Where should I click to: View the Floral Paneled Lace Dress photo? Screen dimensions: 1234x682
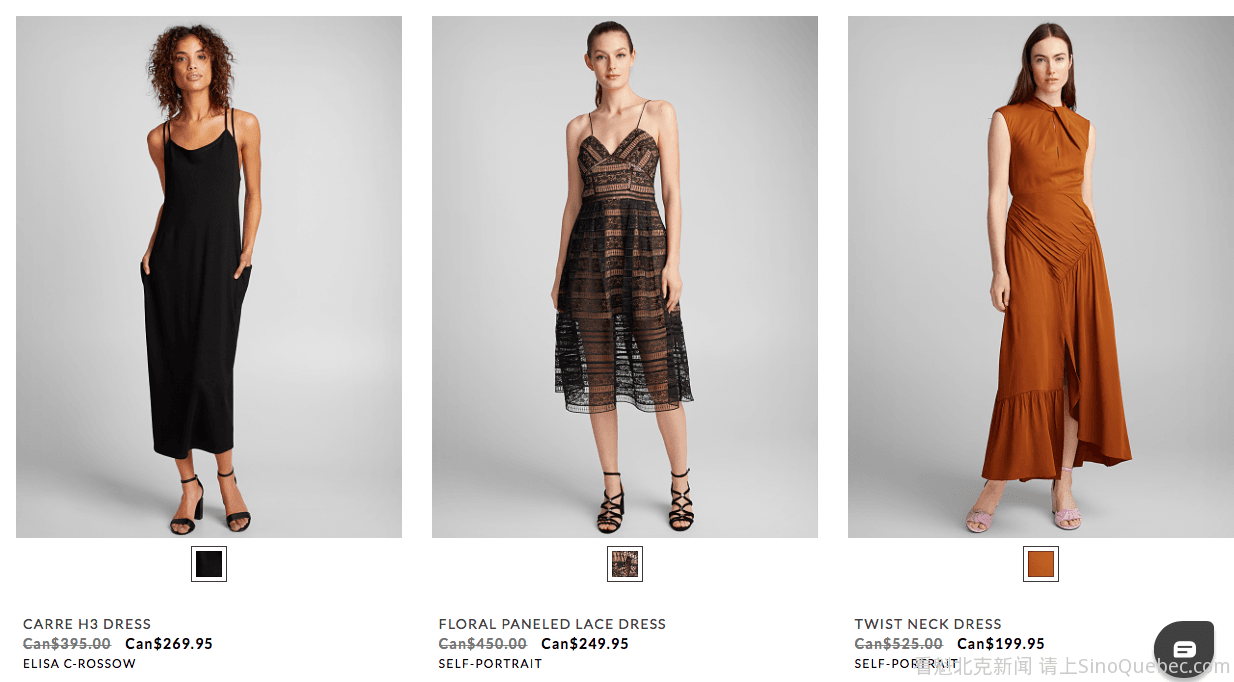coord(625,277)
